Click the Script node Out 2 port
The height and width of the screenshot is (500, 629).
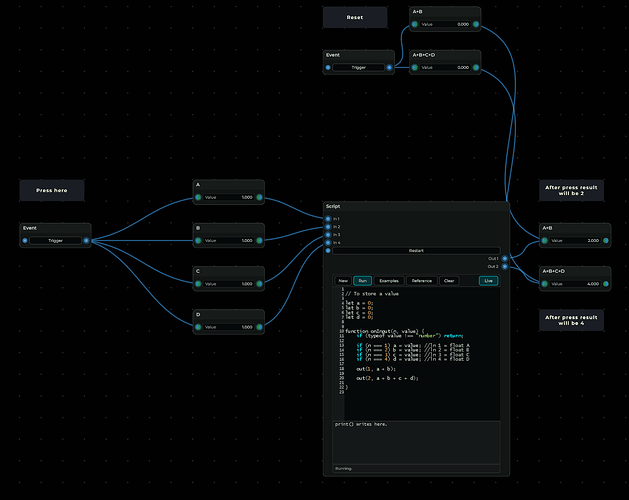(505, 266)
